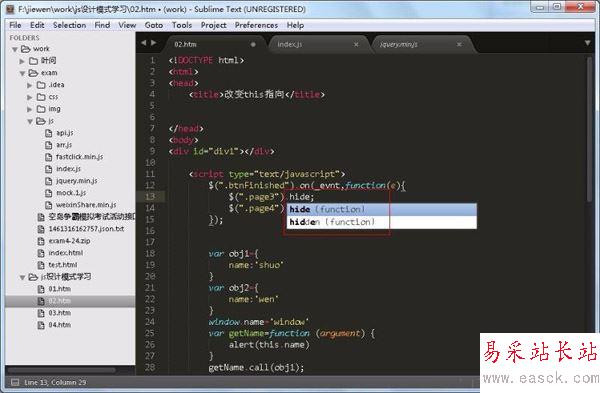This screenshot has width=600, height=393.
Task: Open index.html in sidebar
Action: 65,253
